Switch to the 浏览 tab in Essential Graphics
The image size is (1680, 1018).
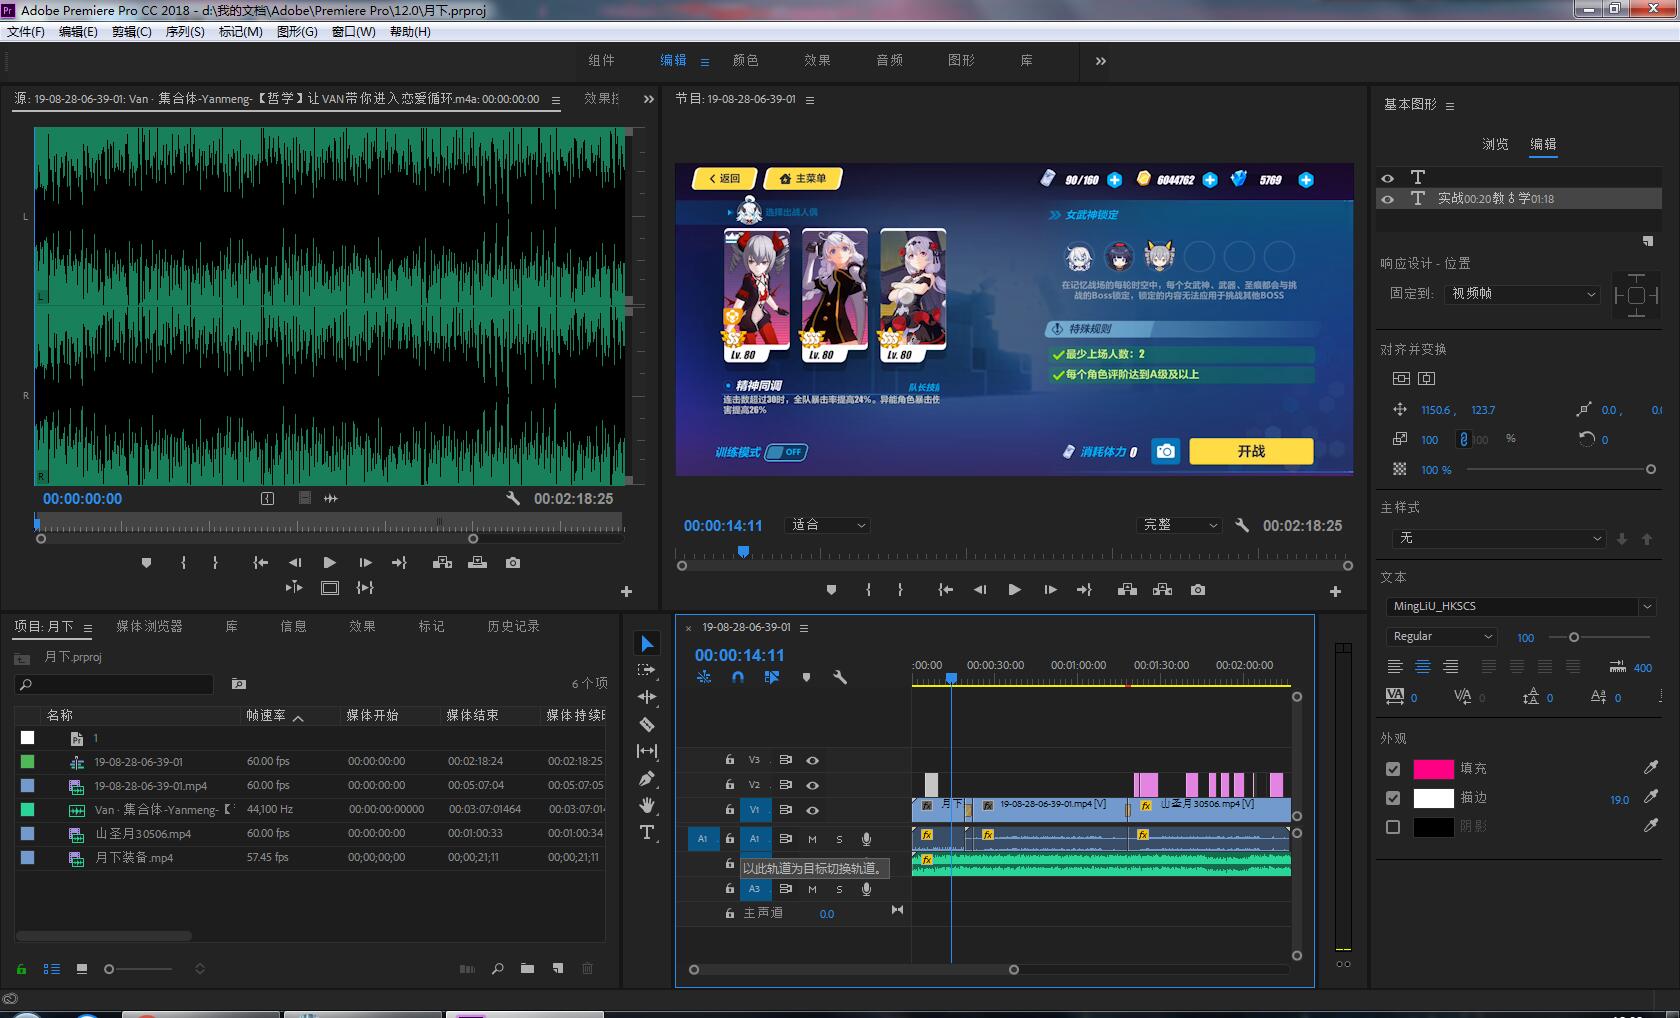(x=1495, y=144)
